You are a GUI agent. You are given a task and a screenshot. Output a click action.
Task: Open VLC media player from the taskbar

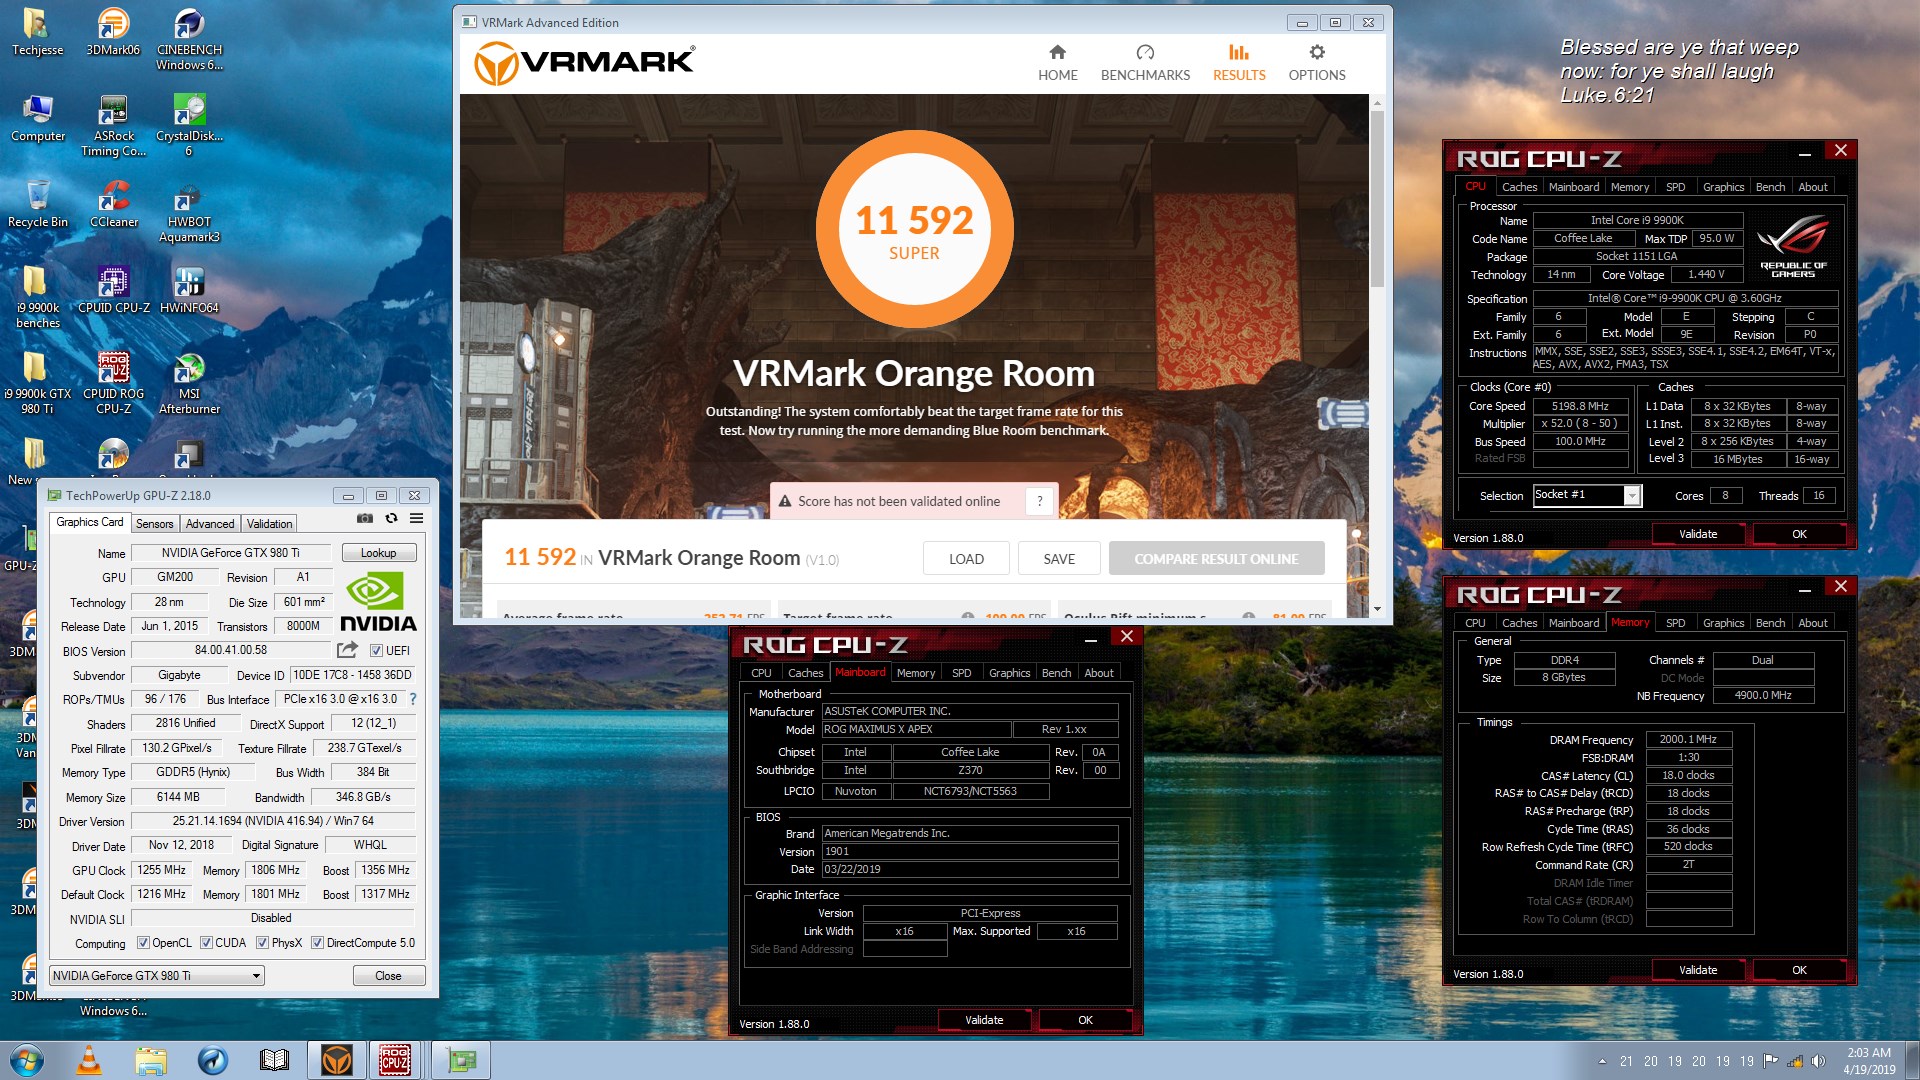coord(89,1060)
